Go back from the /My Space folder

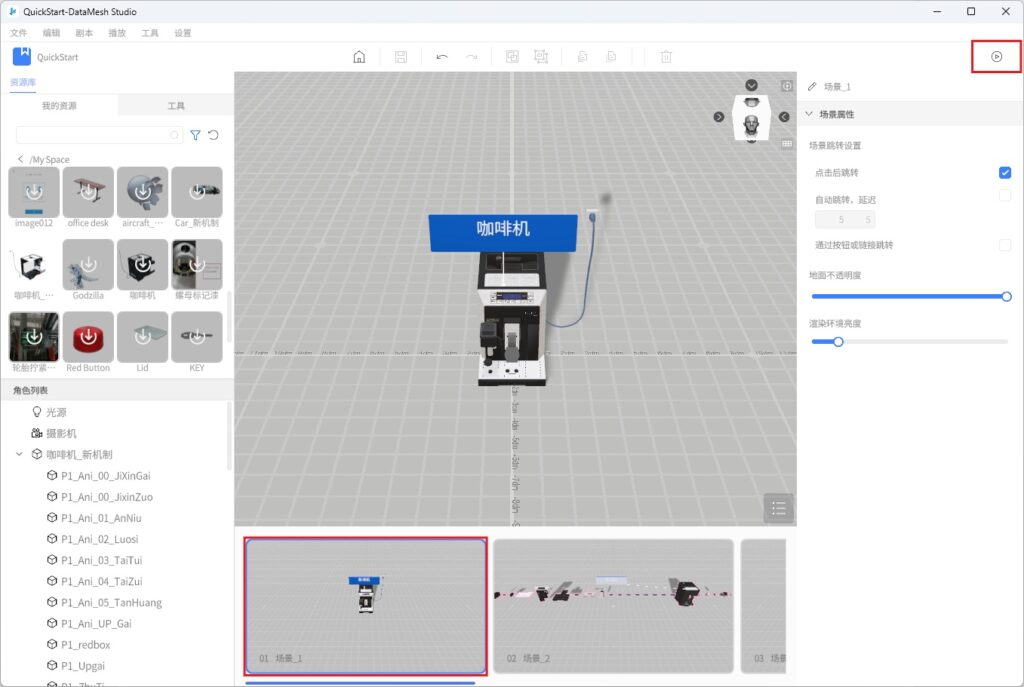pos(21,160)
